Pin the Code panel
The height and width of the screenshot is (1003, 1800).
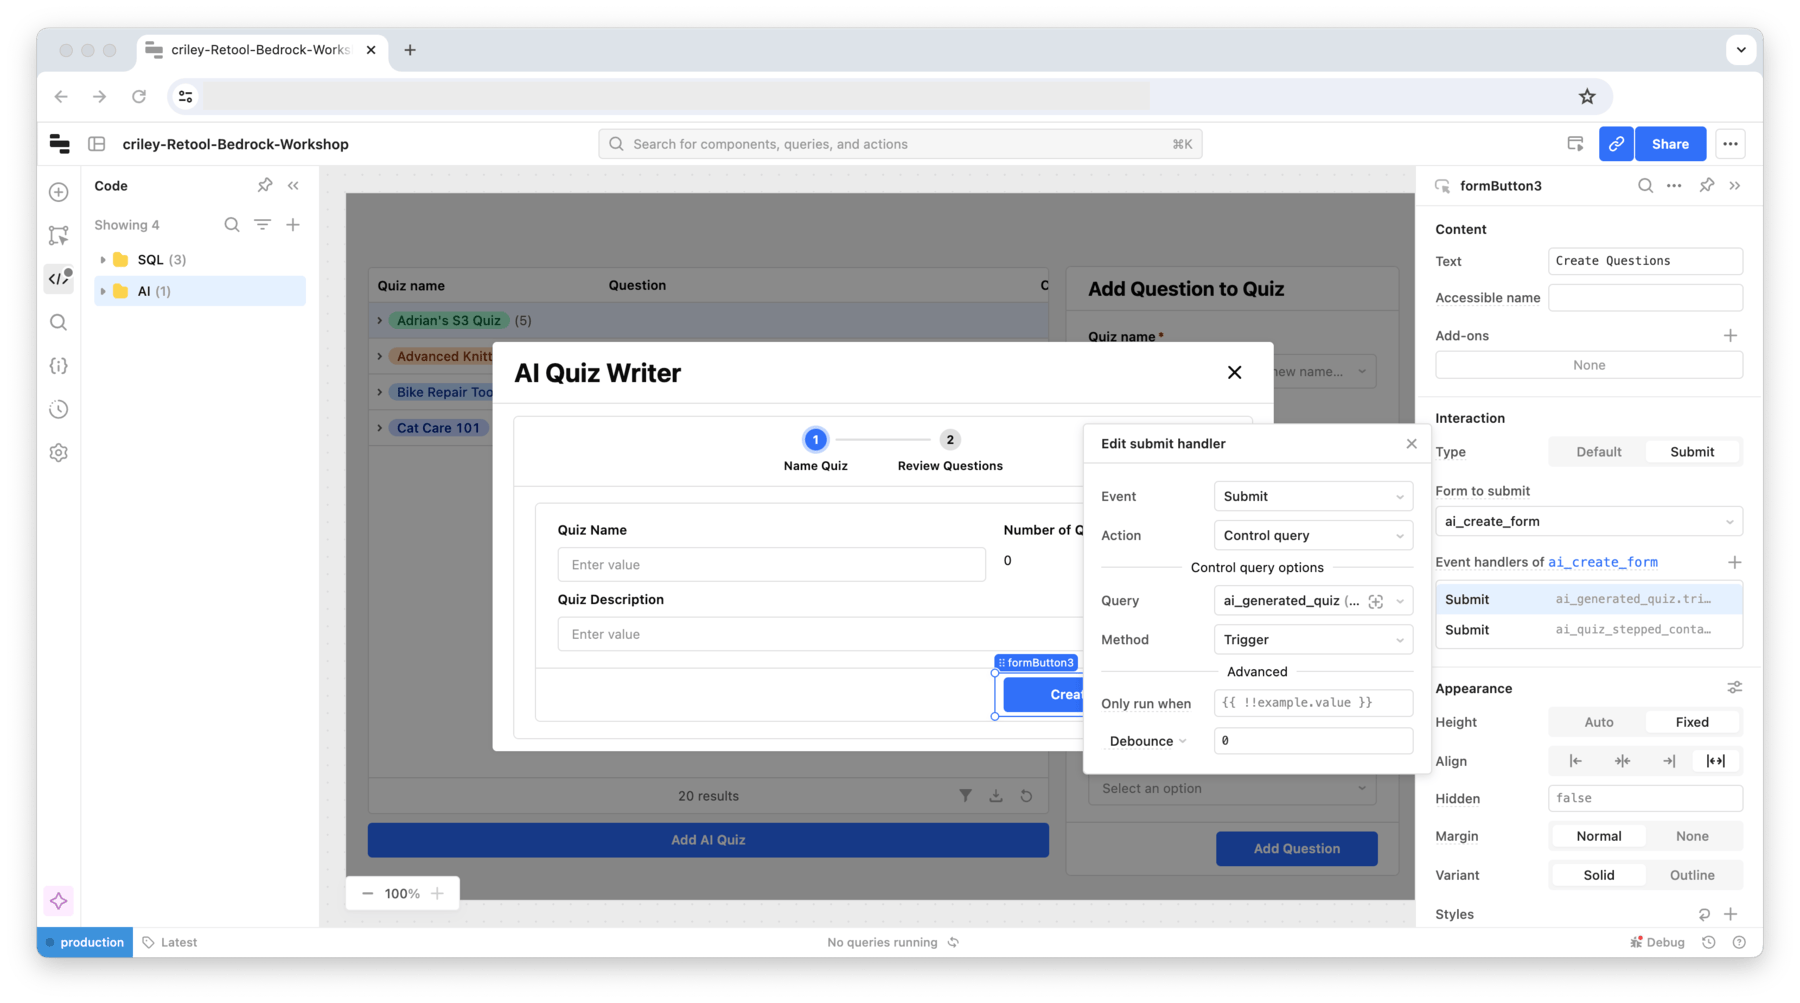[x=264, y=185]
